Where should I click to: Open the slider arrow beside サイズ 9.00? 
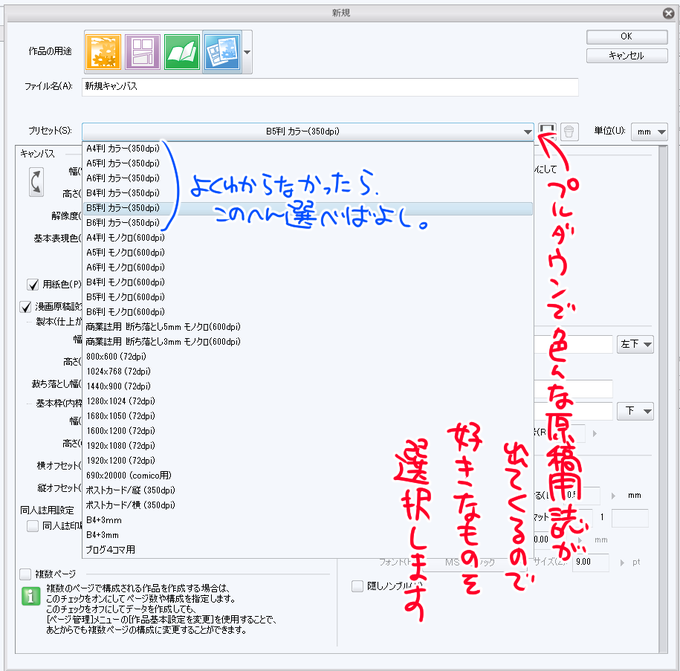pos(622,563)
